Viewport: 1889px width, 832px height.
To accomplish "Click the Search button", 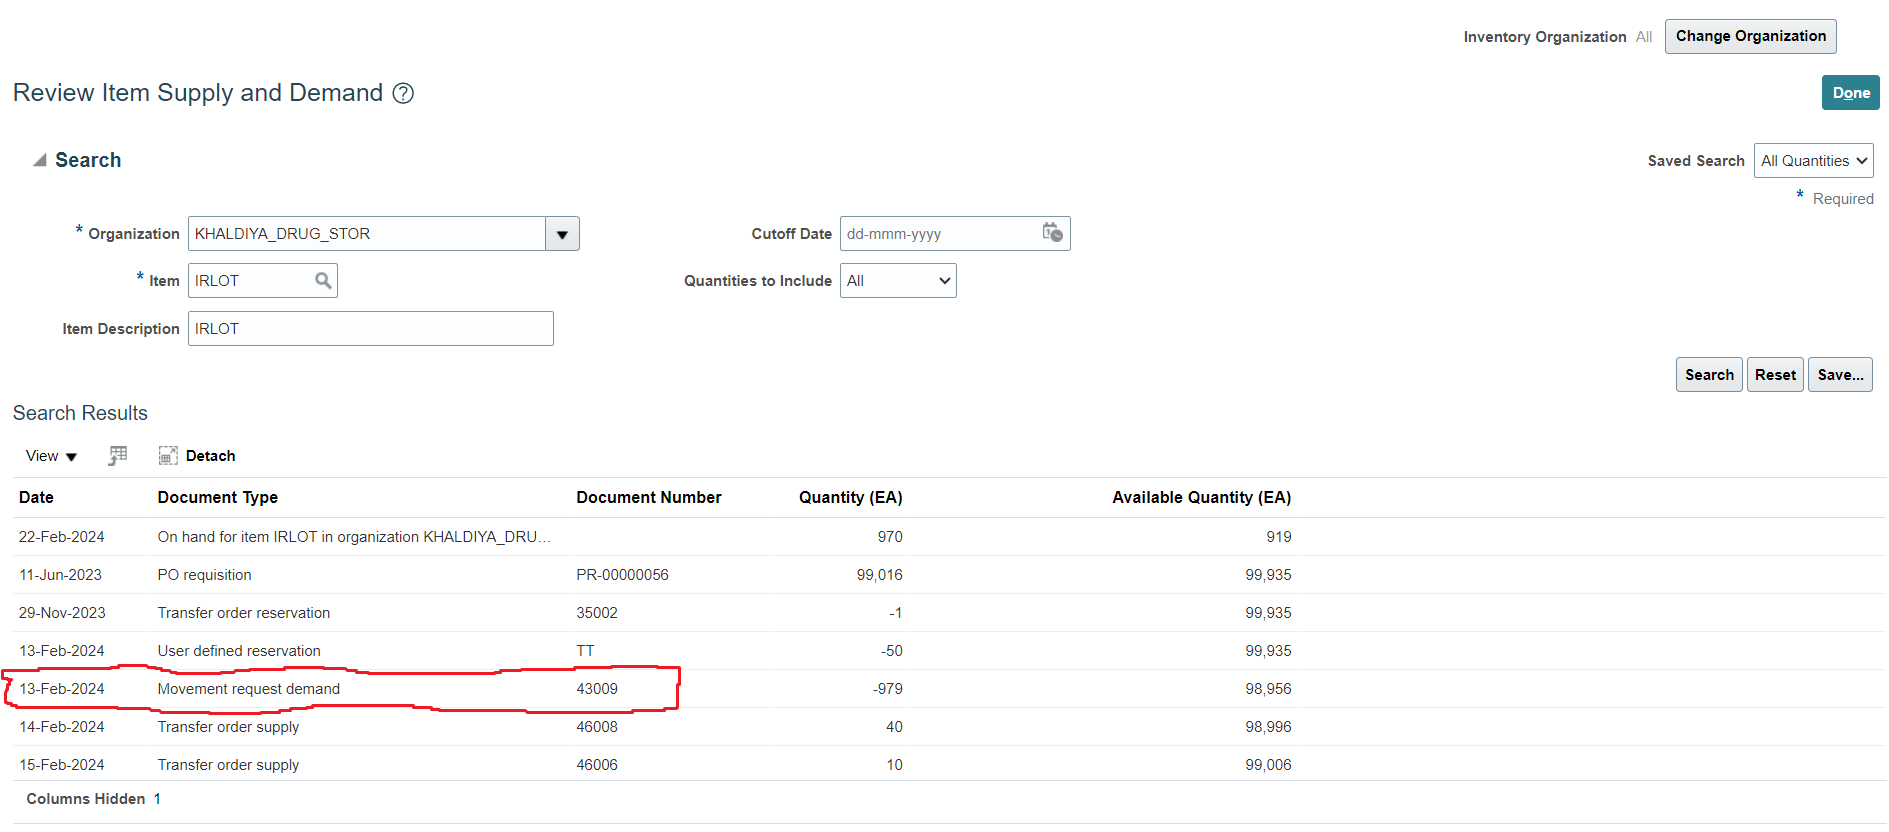I will (x=1709, y=375).
